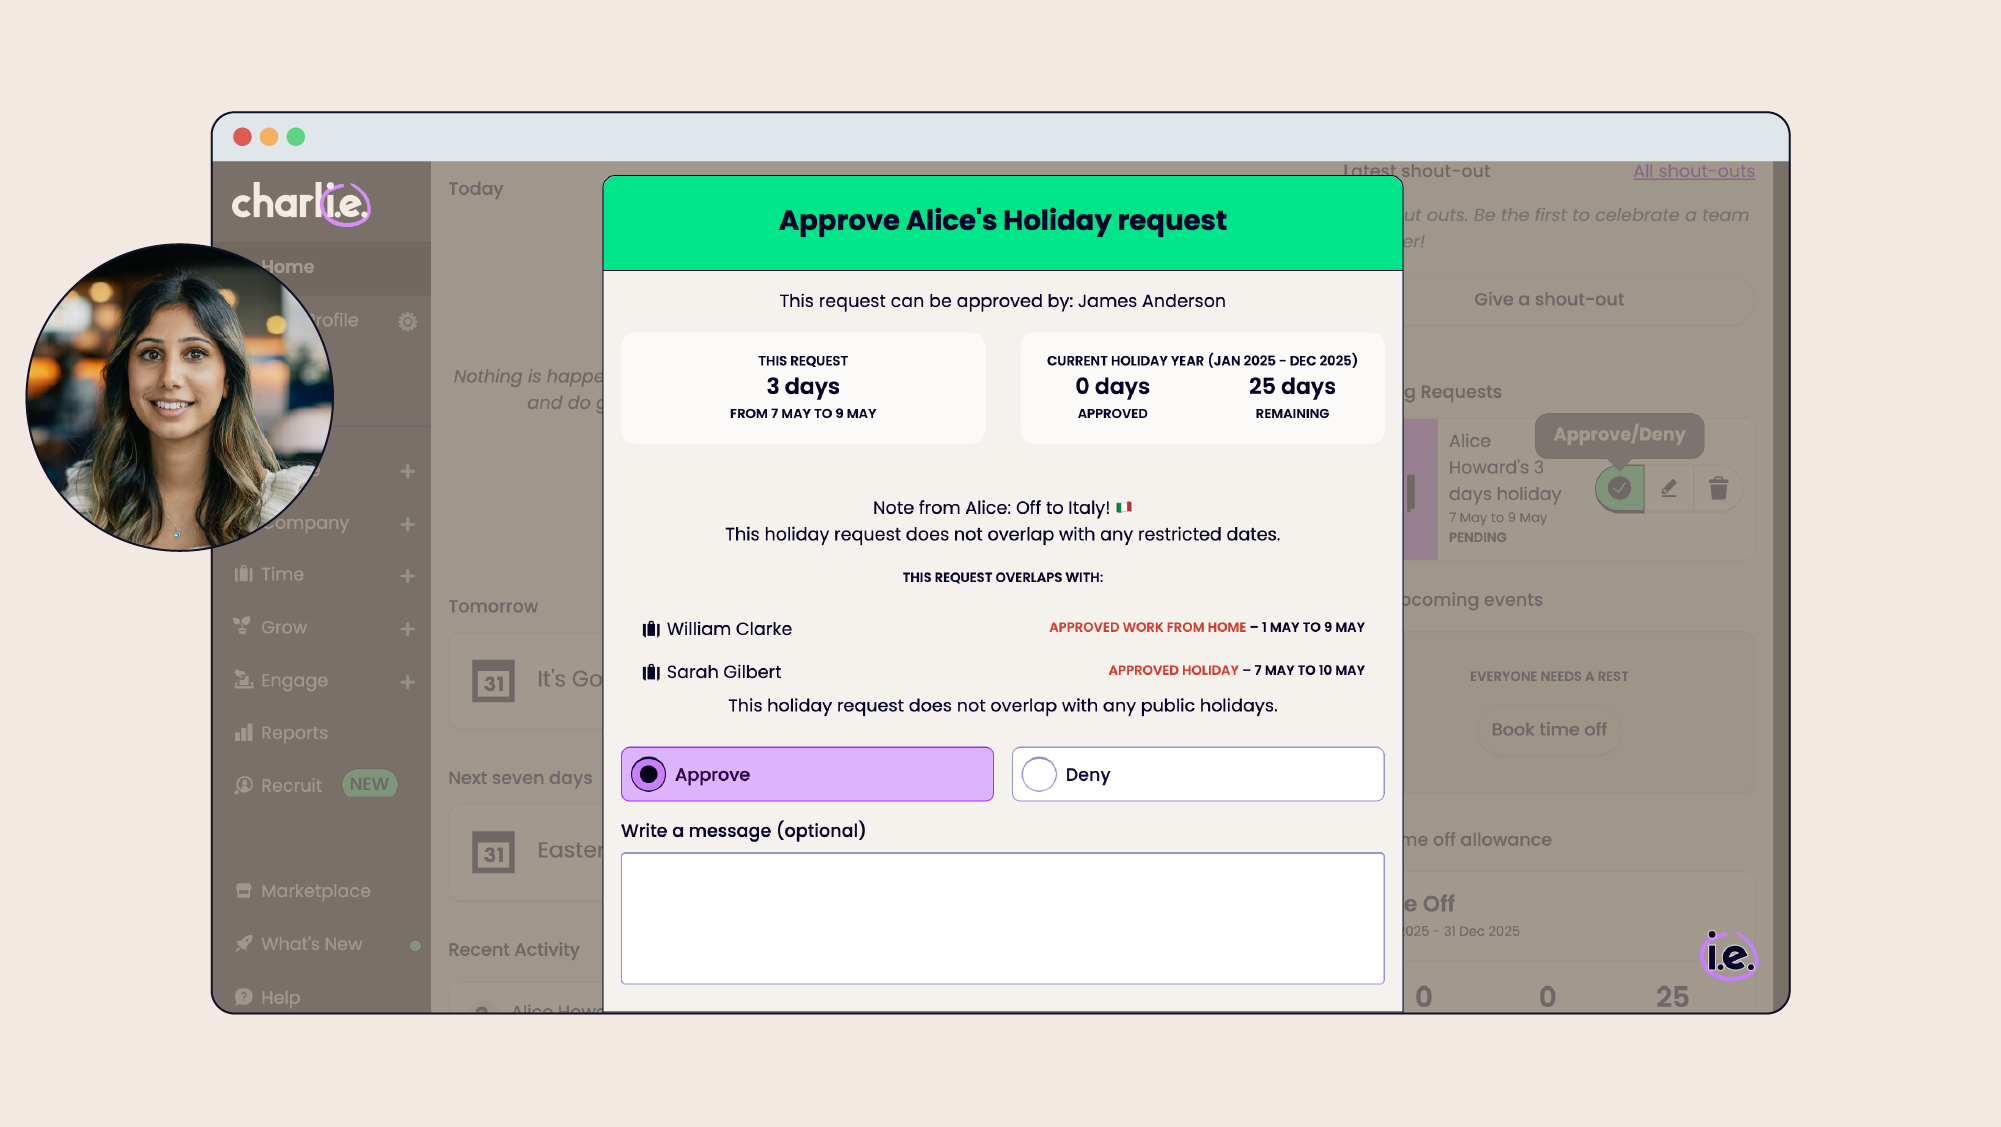Screen dimensions: 2001x1127
Task: Click the profile settings gear icon
Action: [407, 321]
